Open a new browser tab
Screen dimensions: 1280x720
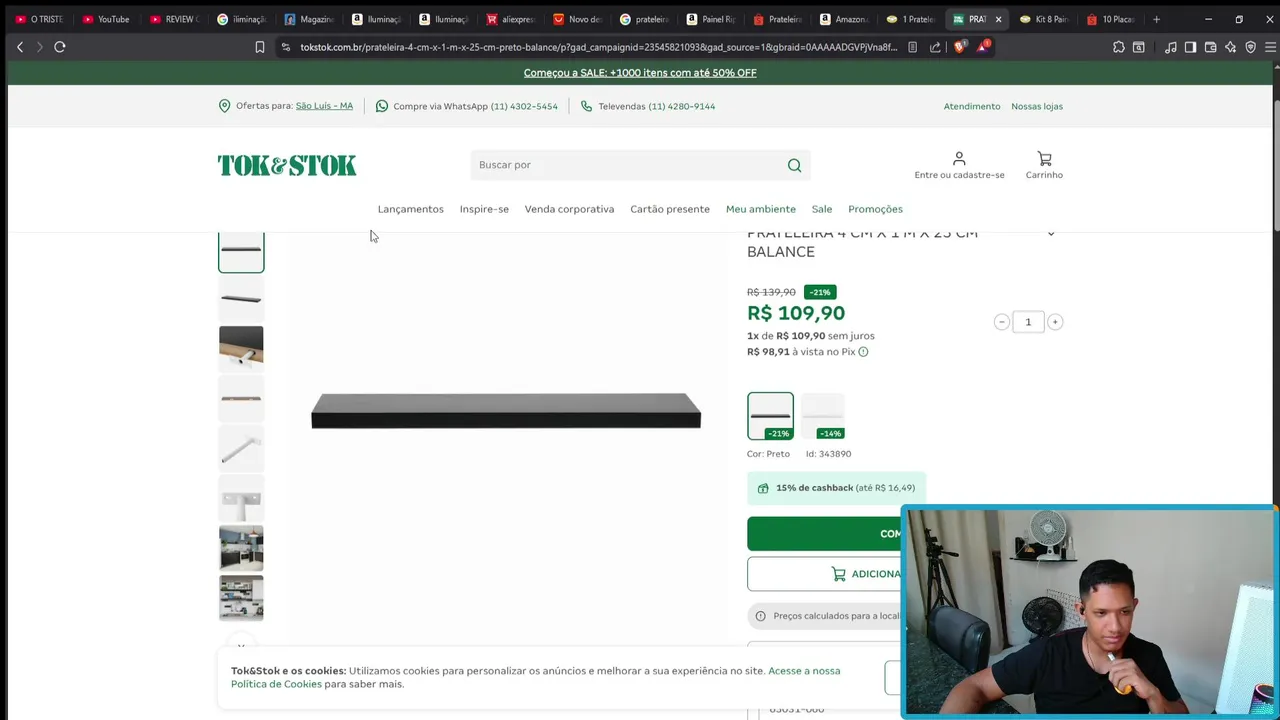pos(1157,19)
